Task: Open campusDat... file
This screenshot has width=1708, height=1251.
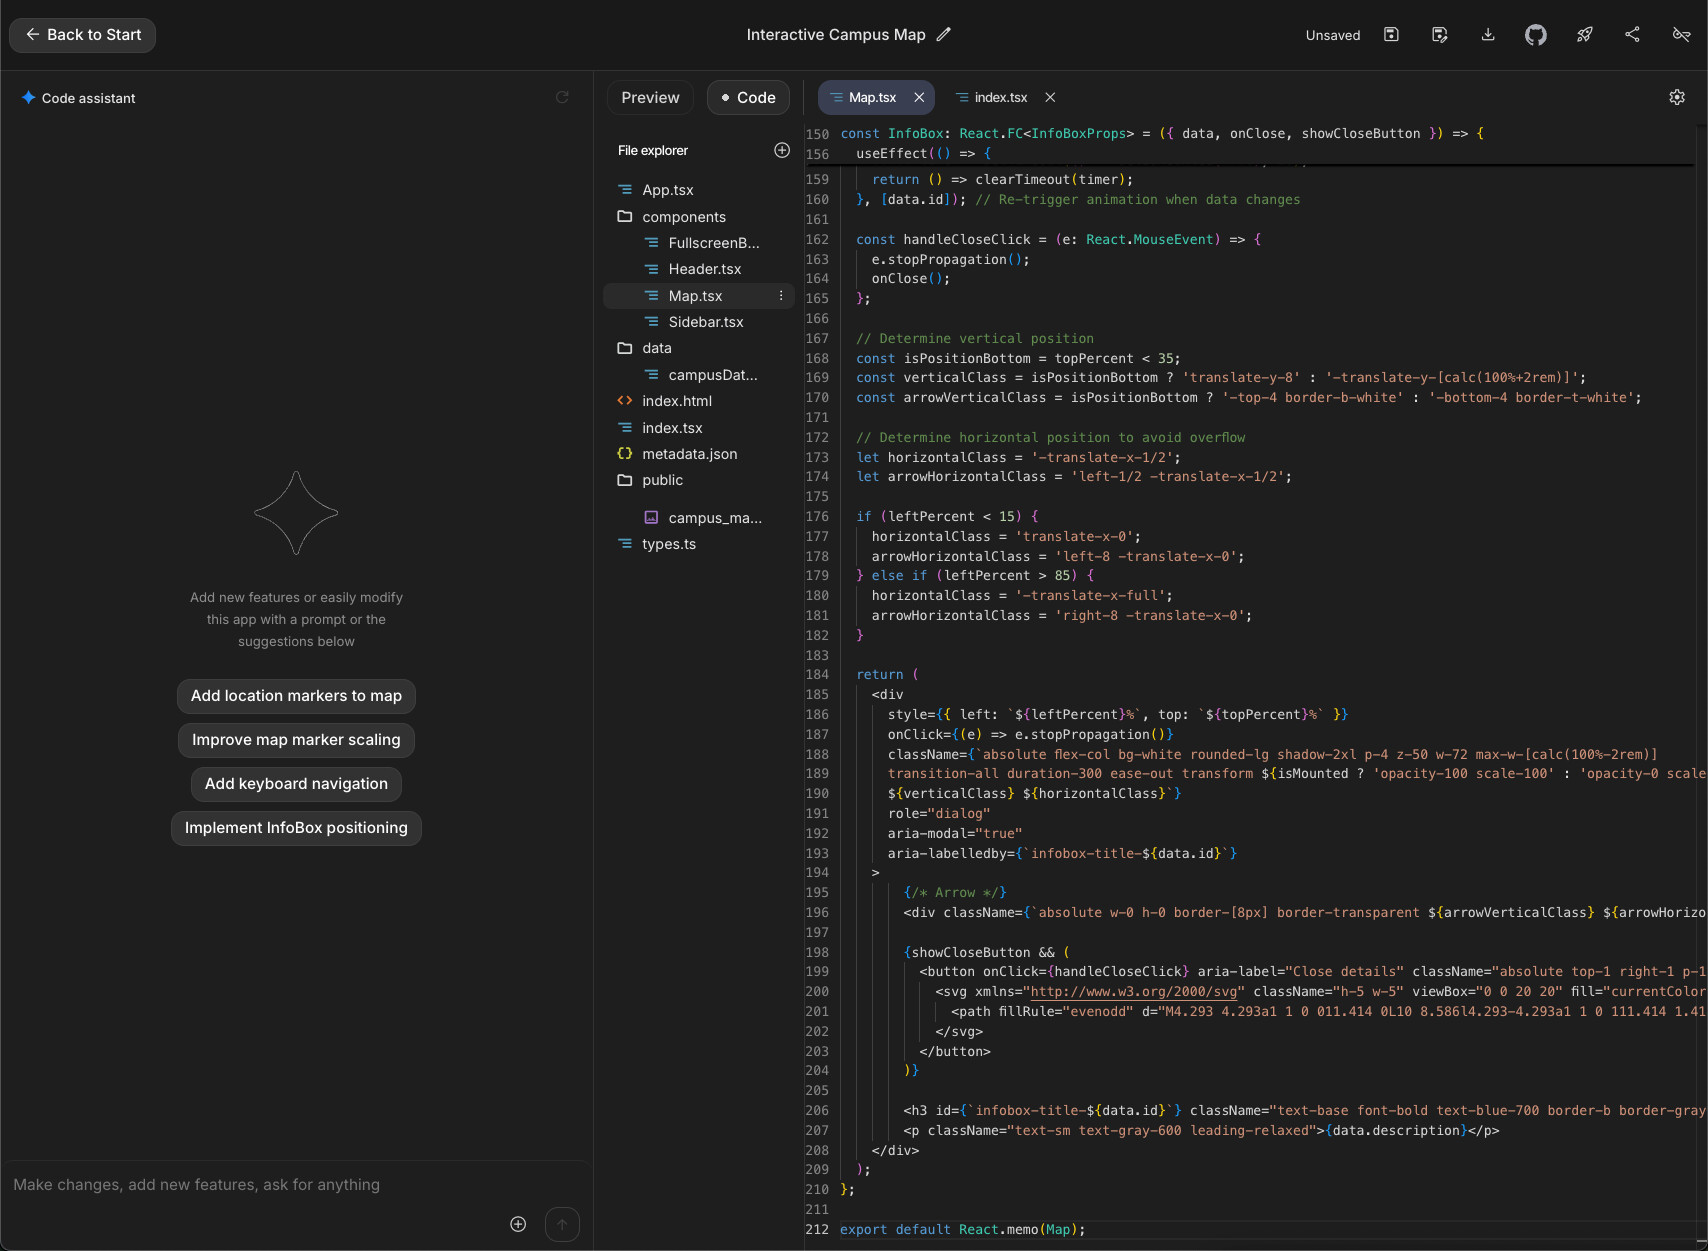Action: click(x=712, y=375)
